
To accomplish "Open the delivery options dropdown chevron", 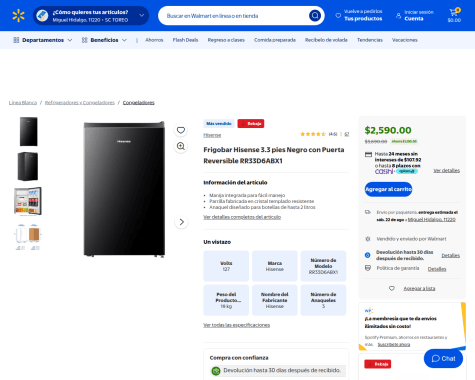I will tap(142, 15).
